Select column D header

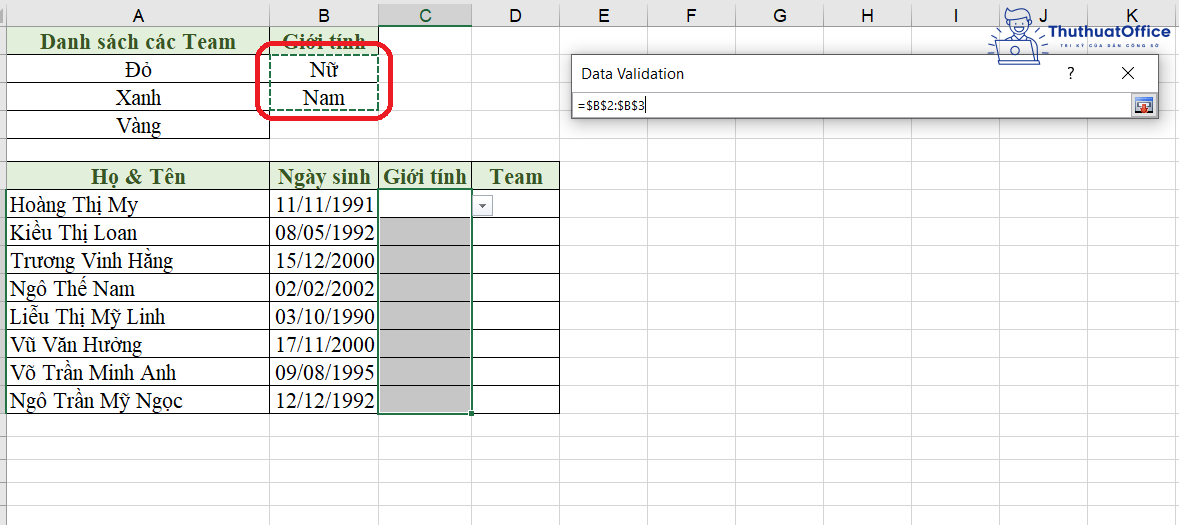pos(515,15)
